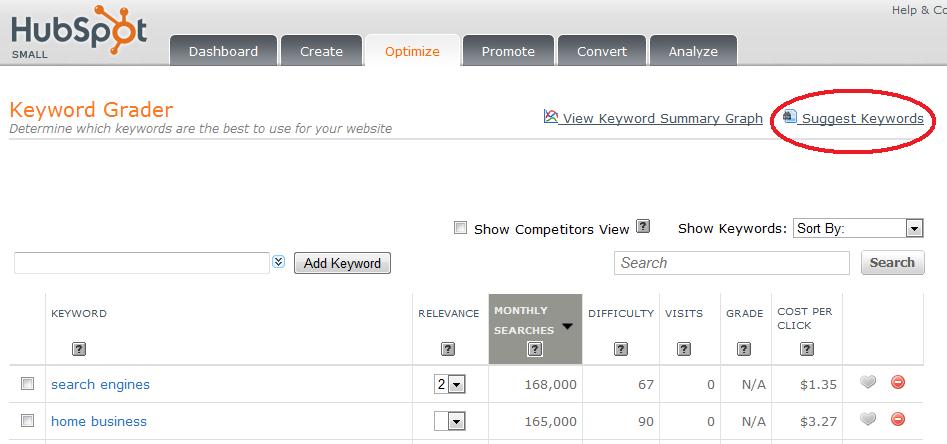
Task: Open the search engines keyword link
Action: tap(100, 384)
